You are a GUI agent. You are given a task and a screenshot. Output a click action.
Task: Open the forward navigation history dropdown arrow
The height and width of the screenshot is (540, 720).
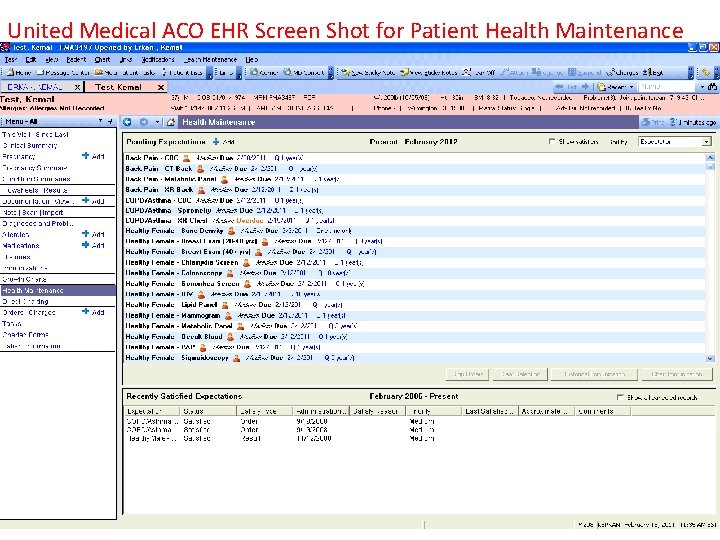(x=158, y=122)
